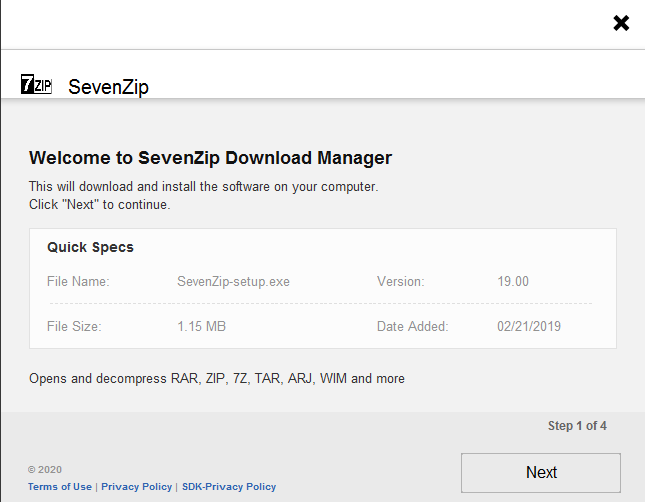
Task: Click the 'This will download and install' line
Action: coord(203,186)
